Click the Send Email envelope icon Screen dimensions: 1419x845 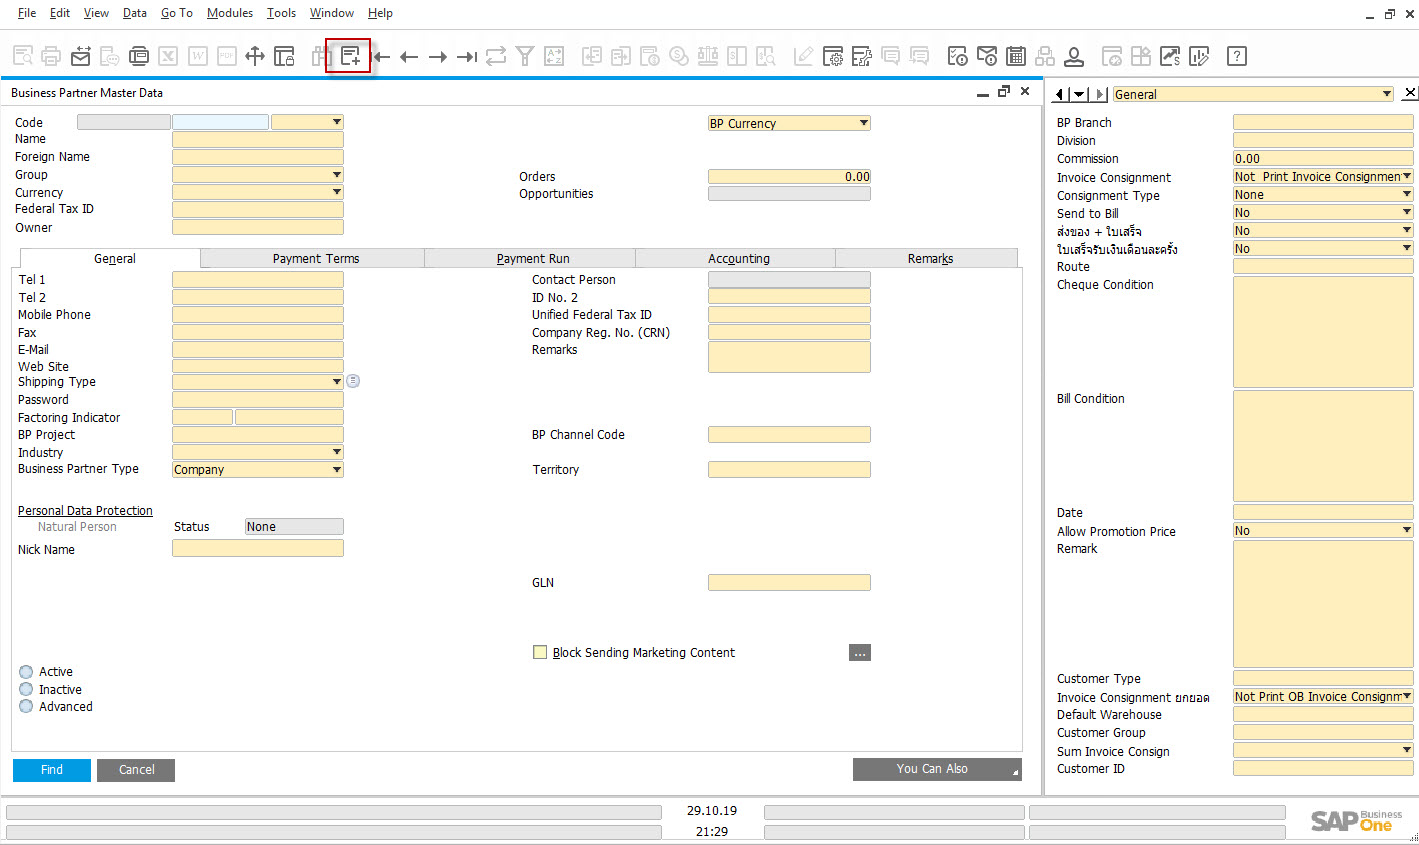pos(81,56)
